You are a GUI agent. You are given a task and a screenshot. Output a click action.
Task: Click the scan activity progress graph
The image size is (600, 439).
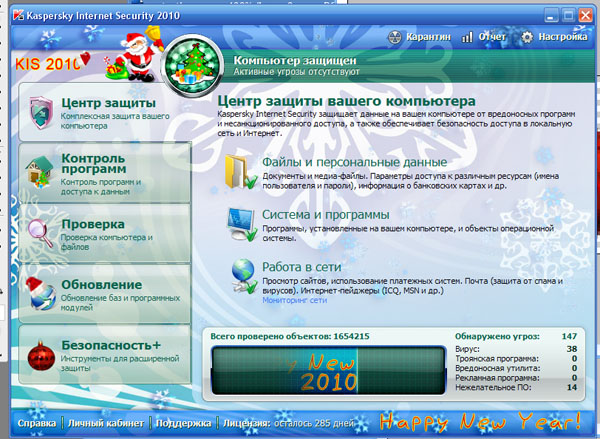pos(329,370)
